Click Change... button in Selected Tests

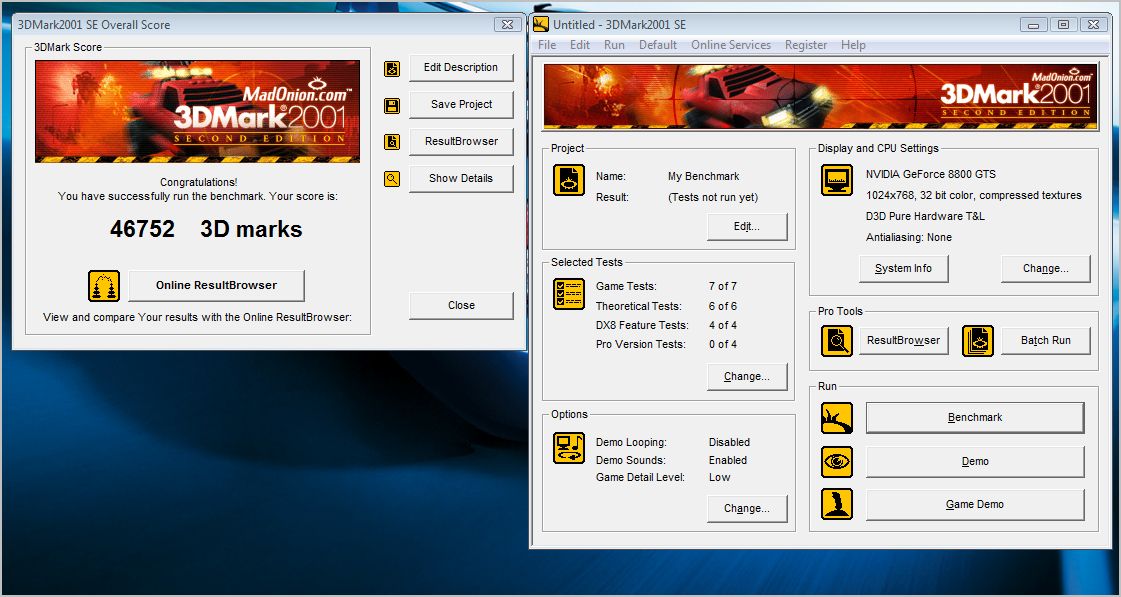pos(747,377)
